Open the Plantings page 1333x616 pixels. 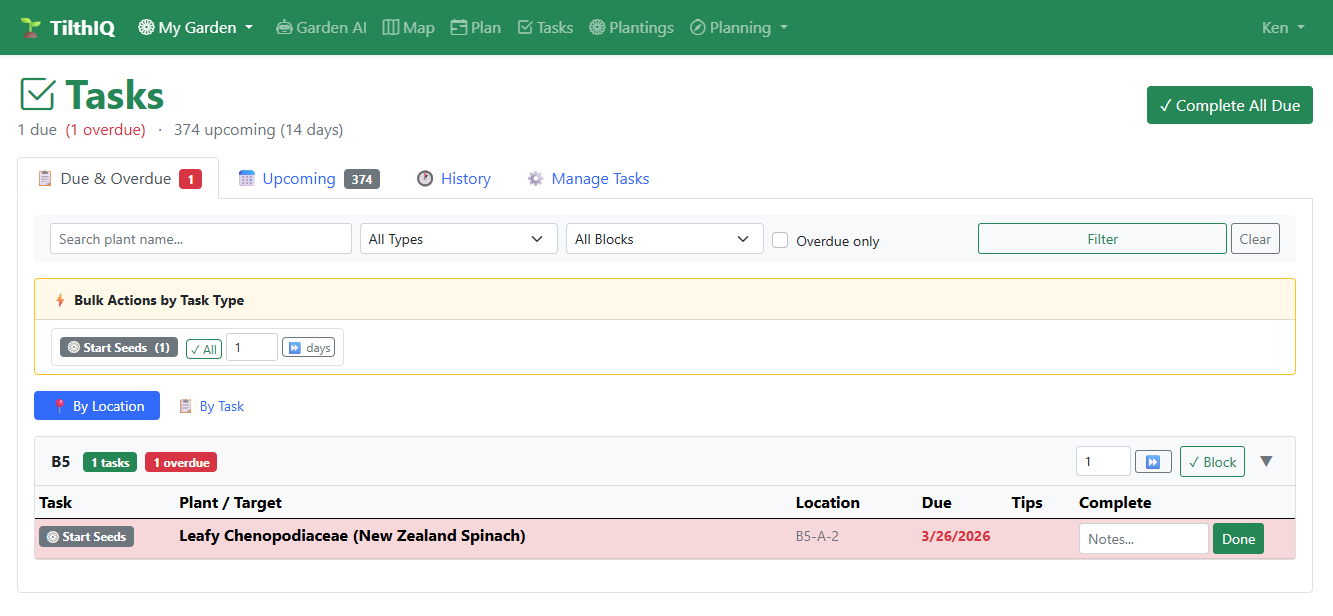(x=631, y=27)
